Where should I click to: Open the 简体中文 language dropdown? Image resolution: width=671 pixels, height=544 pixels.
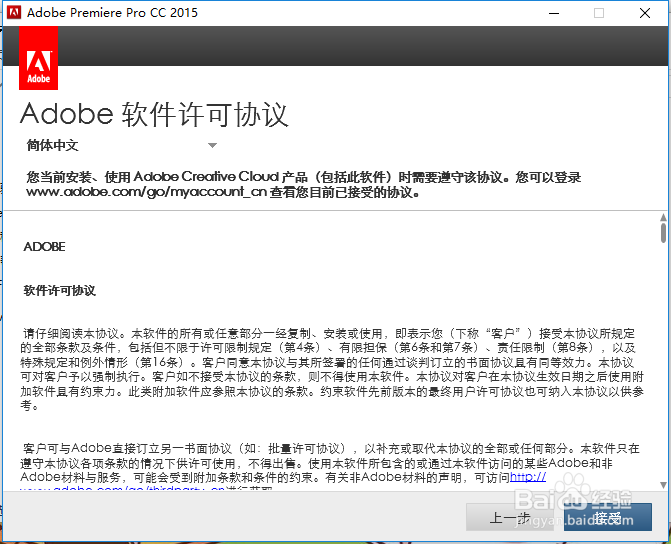[122, 146]
